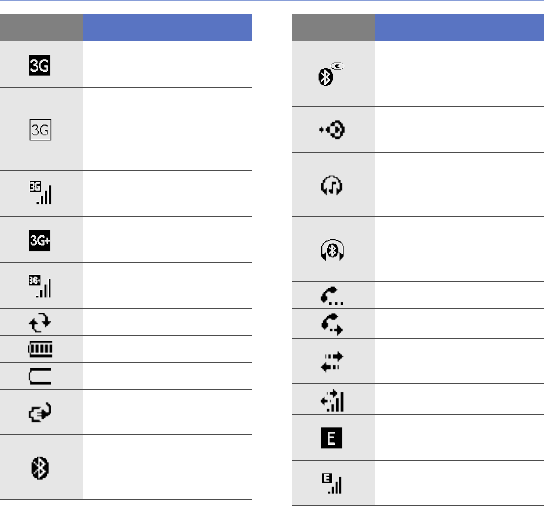Click the circle with incoming arrow icon
Image resolution: width=544 pixels, height=506 pixels.
[332, 130]
